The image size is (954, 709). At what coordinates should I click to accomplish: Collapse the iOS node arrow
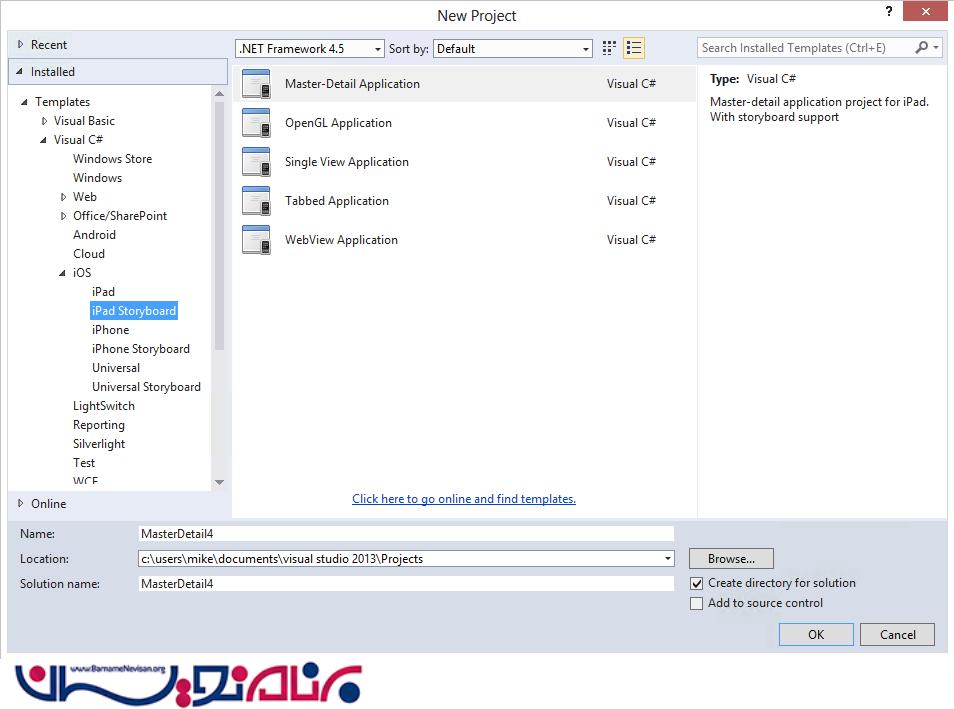(x=62, y=273)
